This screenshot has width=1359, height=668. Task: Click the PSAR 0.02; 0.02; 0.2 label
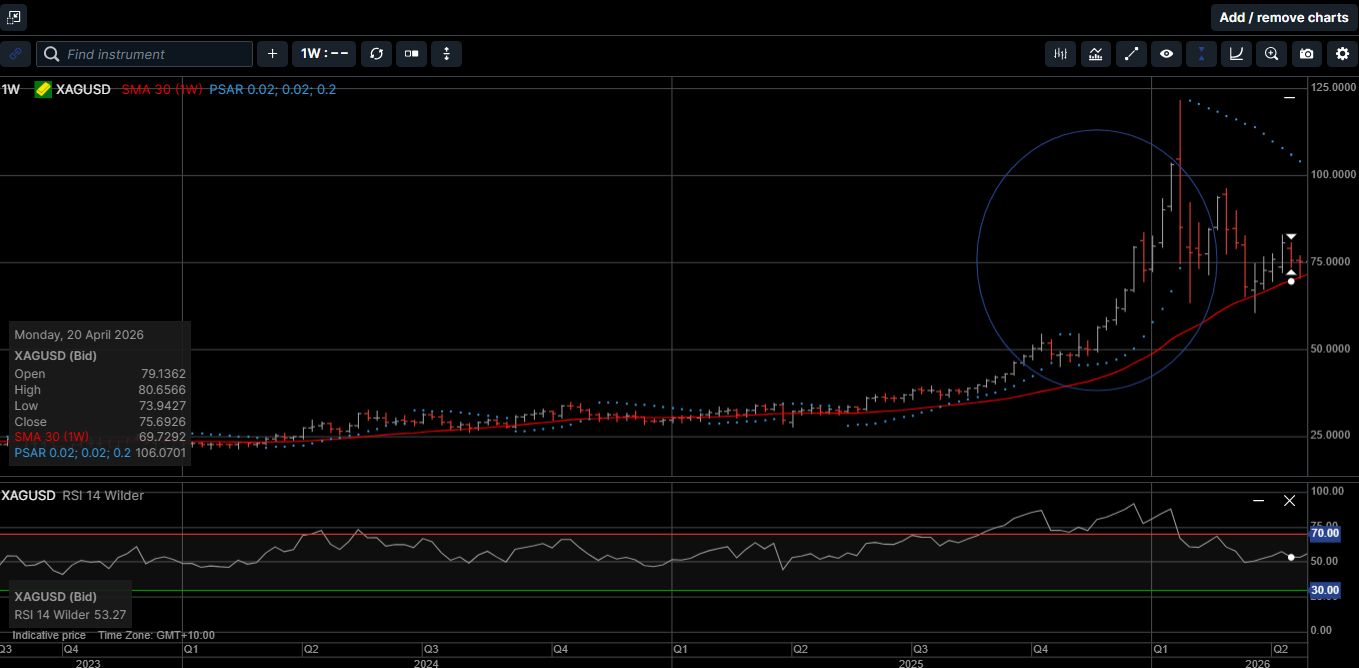coord(272,89)
